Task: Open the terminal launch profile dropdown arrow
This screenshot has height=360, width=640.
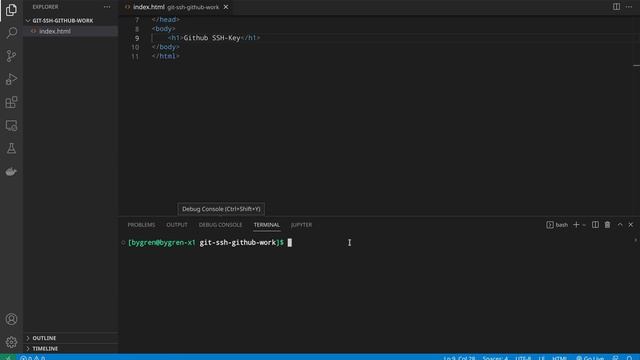Action: pyautogui.click(x=584, y=225)
